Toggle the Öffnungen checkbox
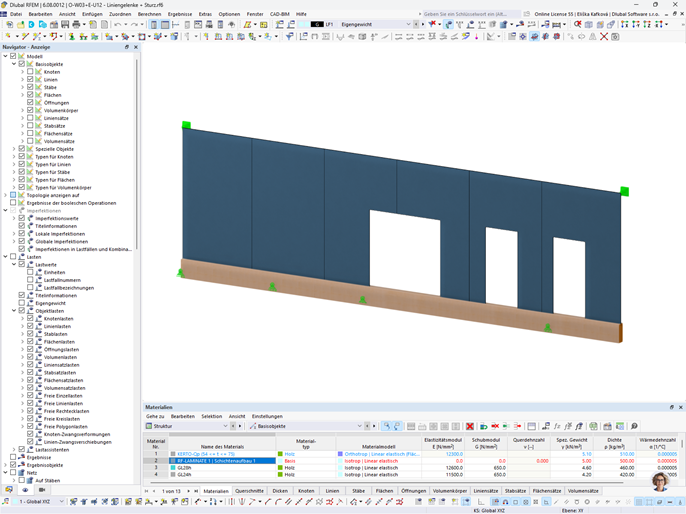This screenshot has width=686, height=514. coord(30,102)
